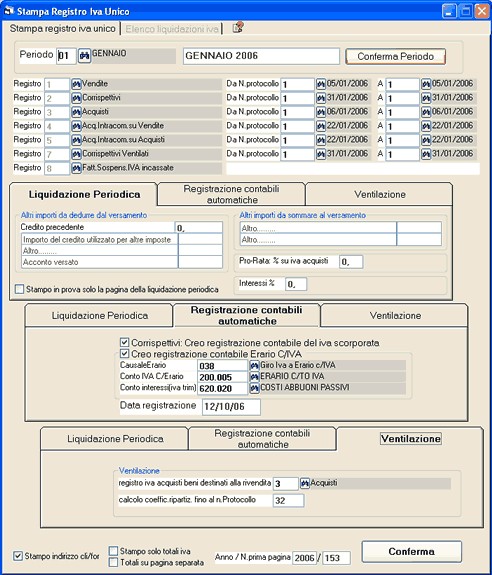Click the window icon in the title bar

tap(8, 11)
